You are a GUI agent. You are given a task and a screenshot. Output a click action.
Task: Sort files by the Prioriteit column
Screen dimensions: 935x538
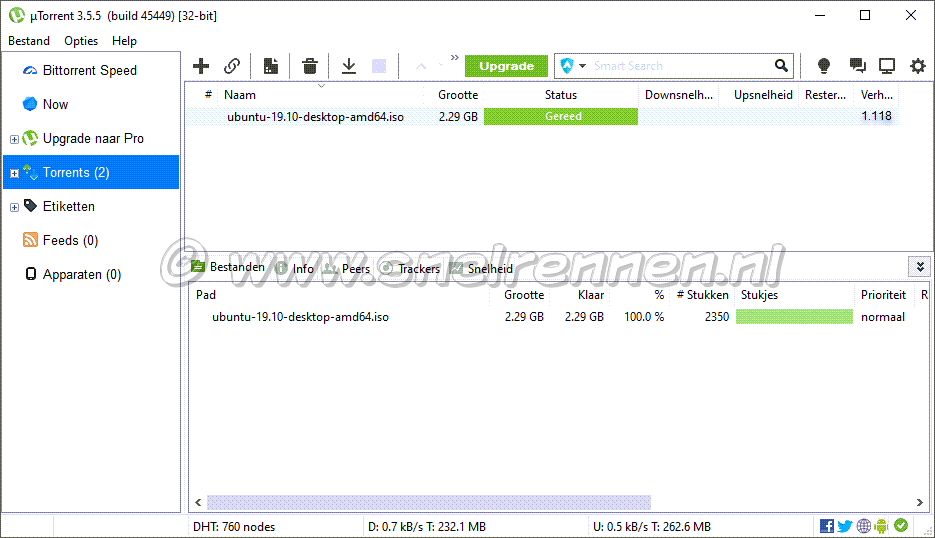tap(883, 295)
